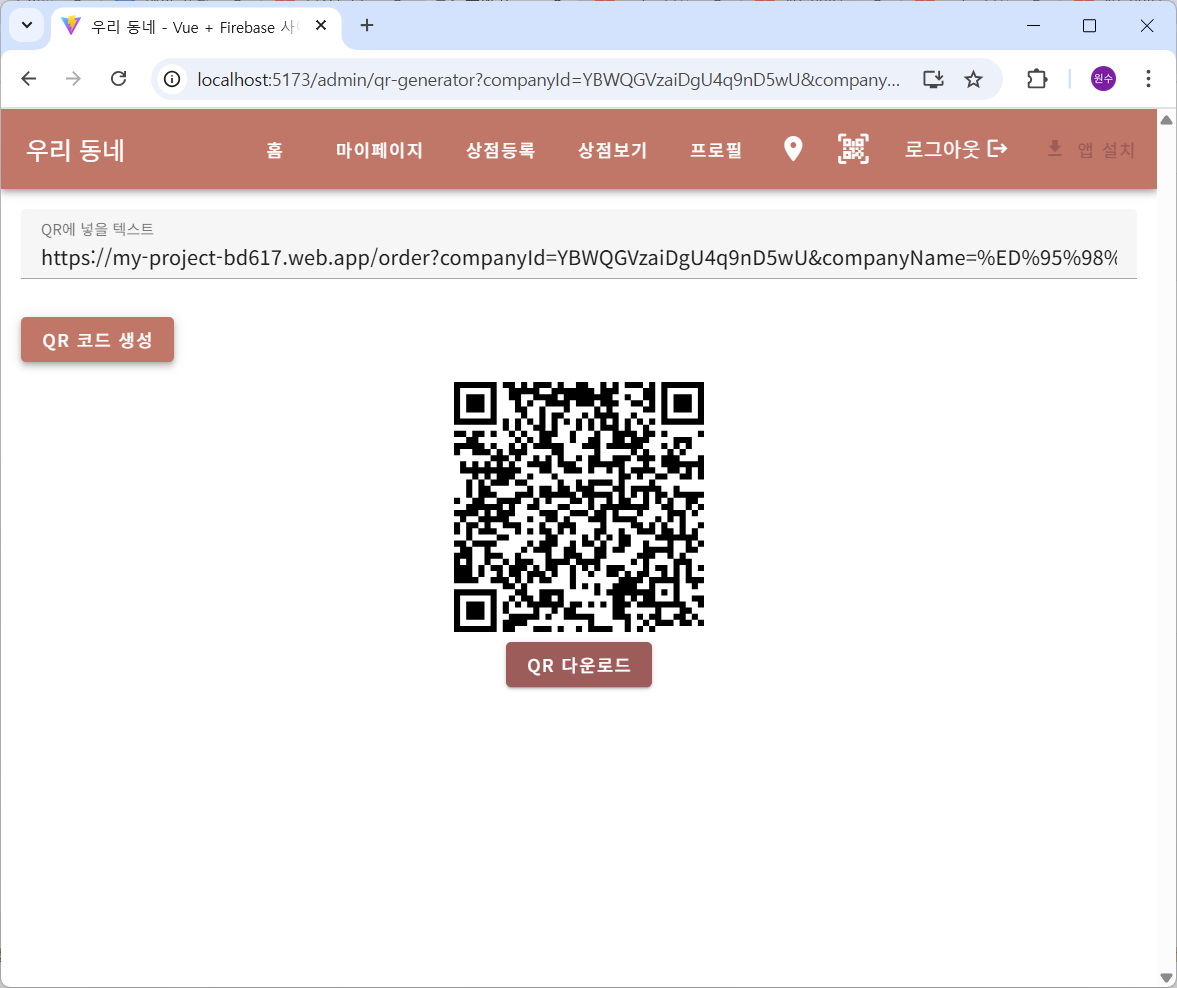The height and width of the screenshot is (988, 1177).
Task: Log out using 로그아웃 button
Action: (956, 149)
